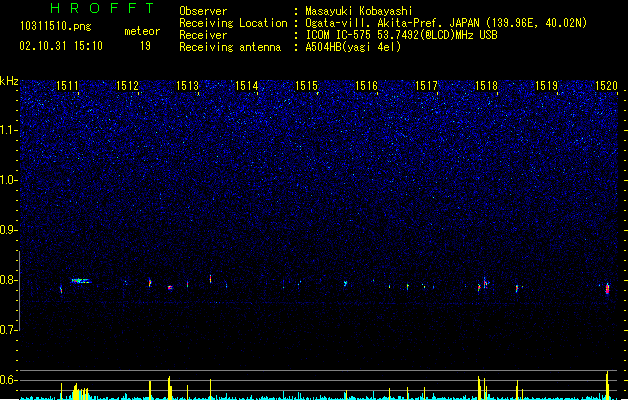The height and width of the screenshot is (400, 629).
Task: Click the 'Receiving Location' label
Action: (233, 23)
